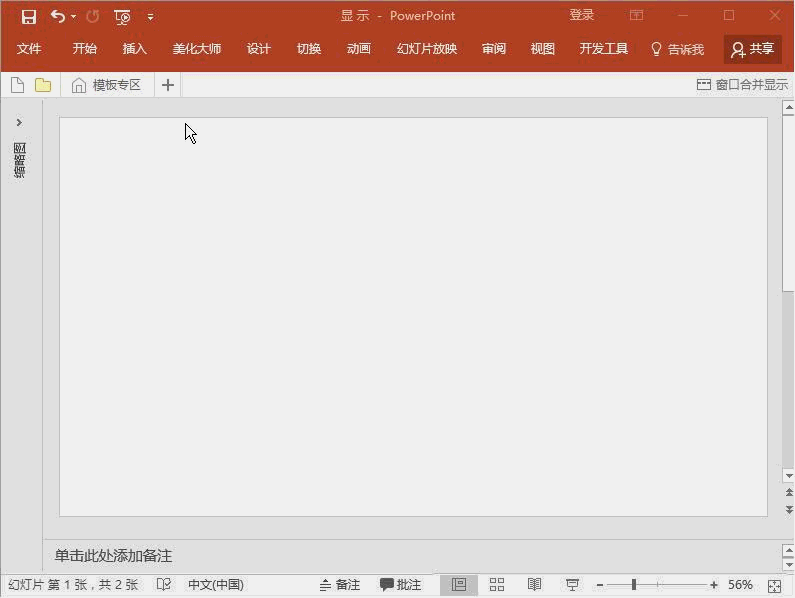
Task: Create new blank document icon
Action: pyautogui.click(x=17, y=85)
